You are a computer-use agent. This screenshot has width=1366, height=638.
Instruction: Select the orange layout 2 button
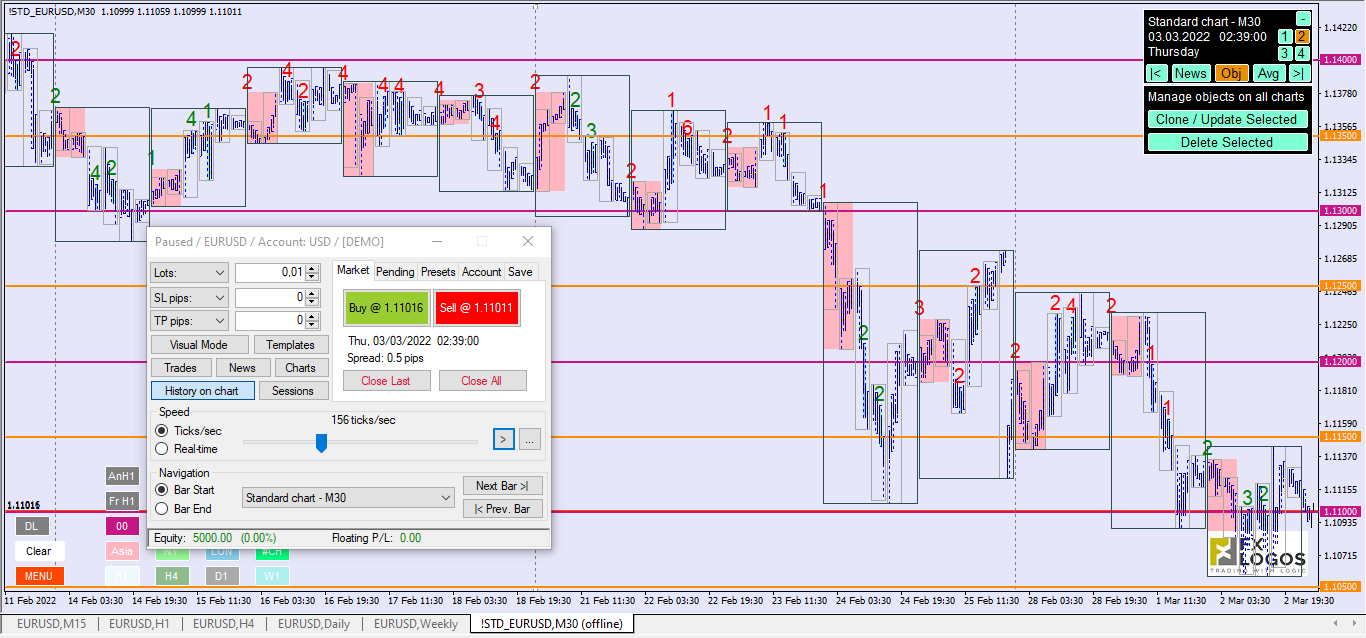[x=1302, y=36]
